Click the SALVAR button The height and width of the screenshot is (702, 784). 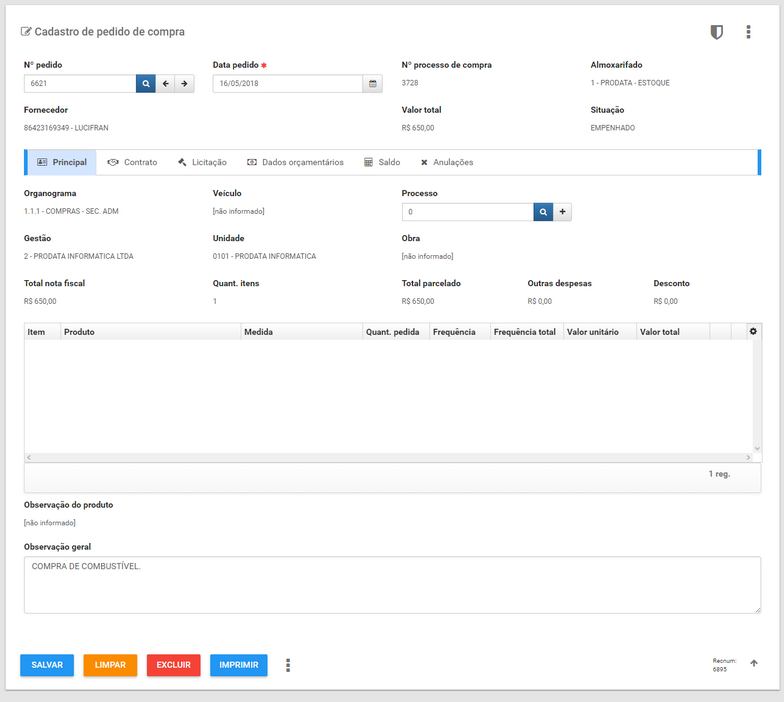click(47, 665)
